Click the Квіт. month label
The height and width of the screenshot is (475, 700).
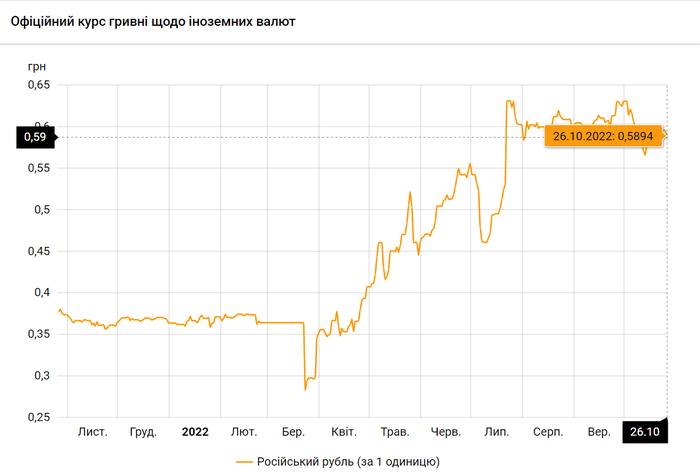click(345, 432)
